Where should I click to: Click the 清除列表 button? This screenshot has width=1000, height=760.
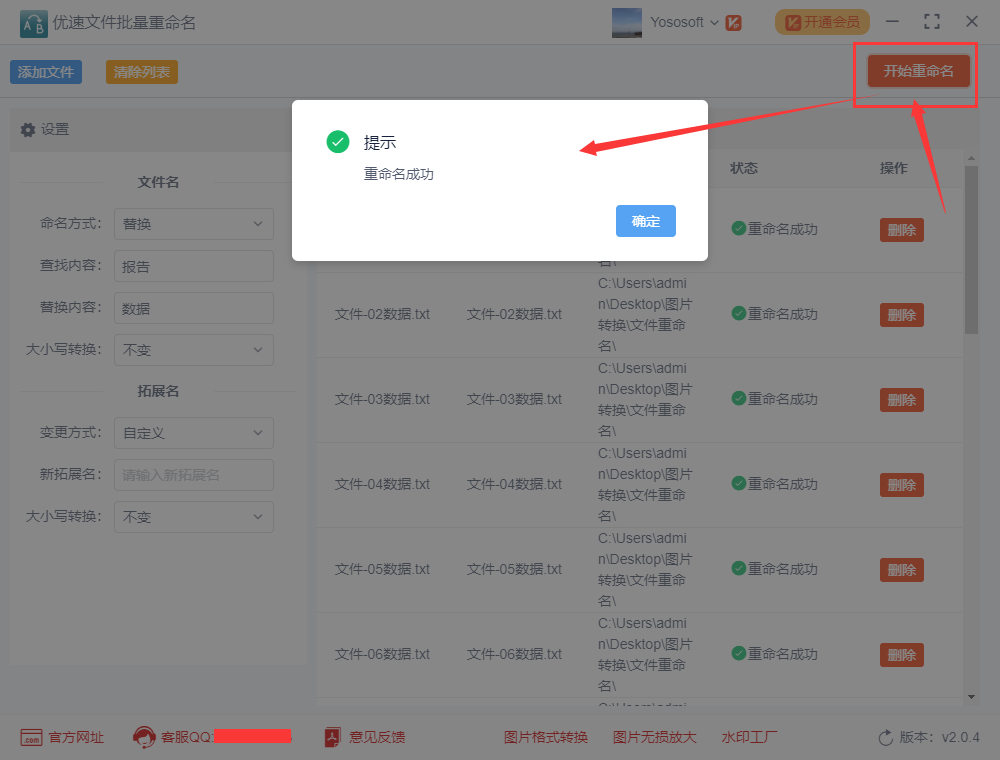142,72
